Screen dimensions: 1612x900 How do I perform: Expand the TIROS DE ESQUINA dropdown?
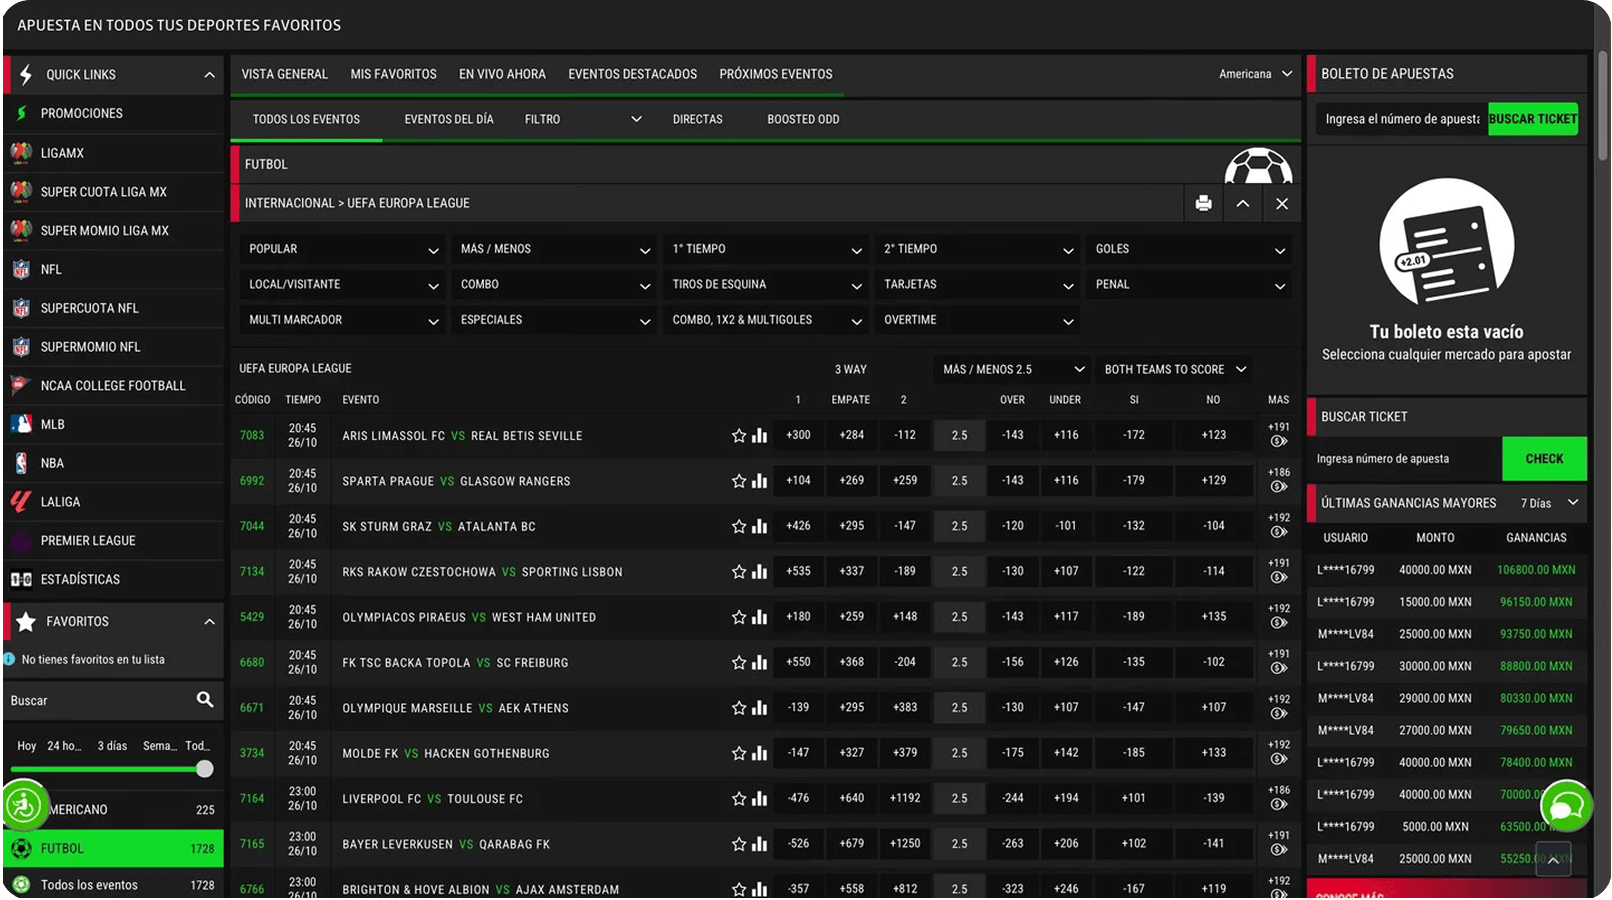coord(766,285)
